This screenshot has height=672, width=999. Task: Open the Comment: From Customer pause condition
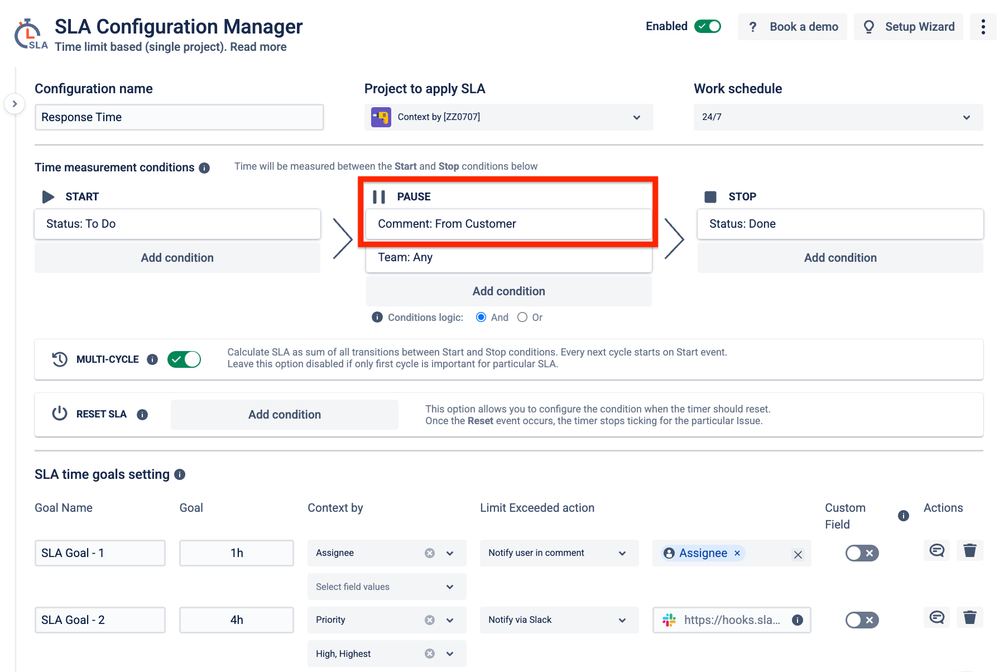pyautogui.click(x=508, y=224)
